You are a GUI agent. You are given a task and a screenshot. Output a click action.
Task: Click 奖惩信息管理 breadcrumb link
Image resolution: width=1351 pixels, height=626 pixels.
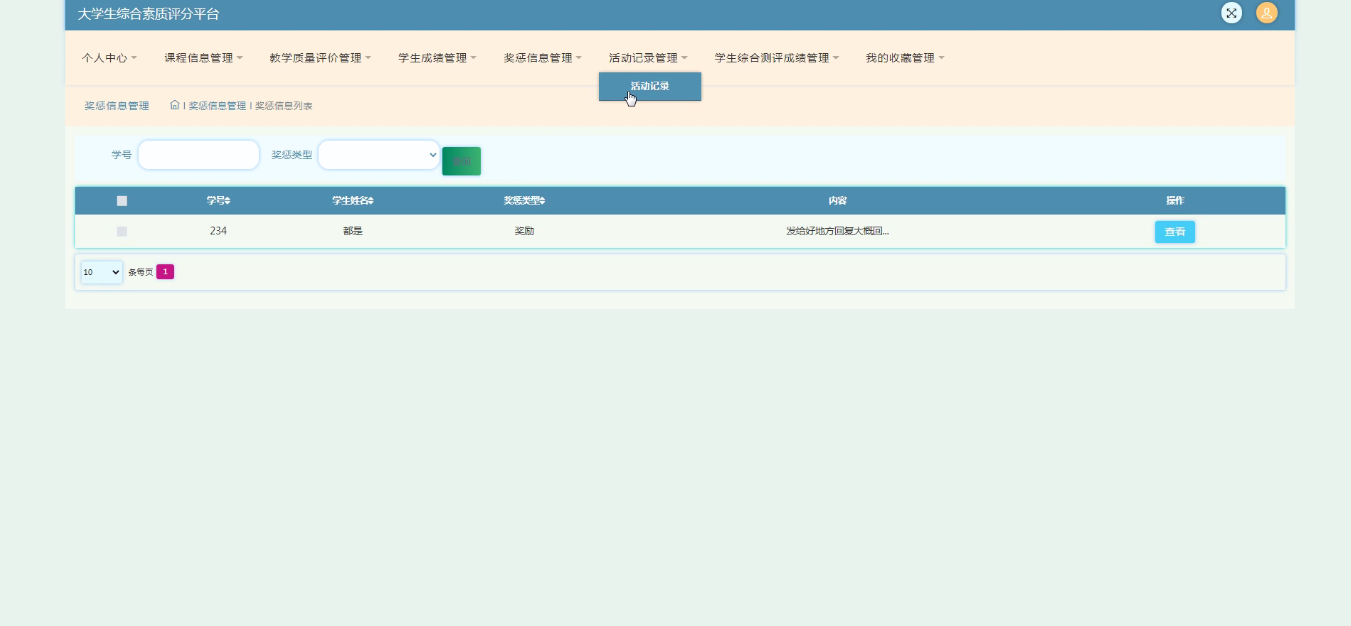pyautogui.click(x=217, y=106)
